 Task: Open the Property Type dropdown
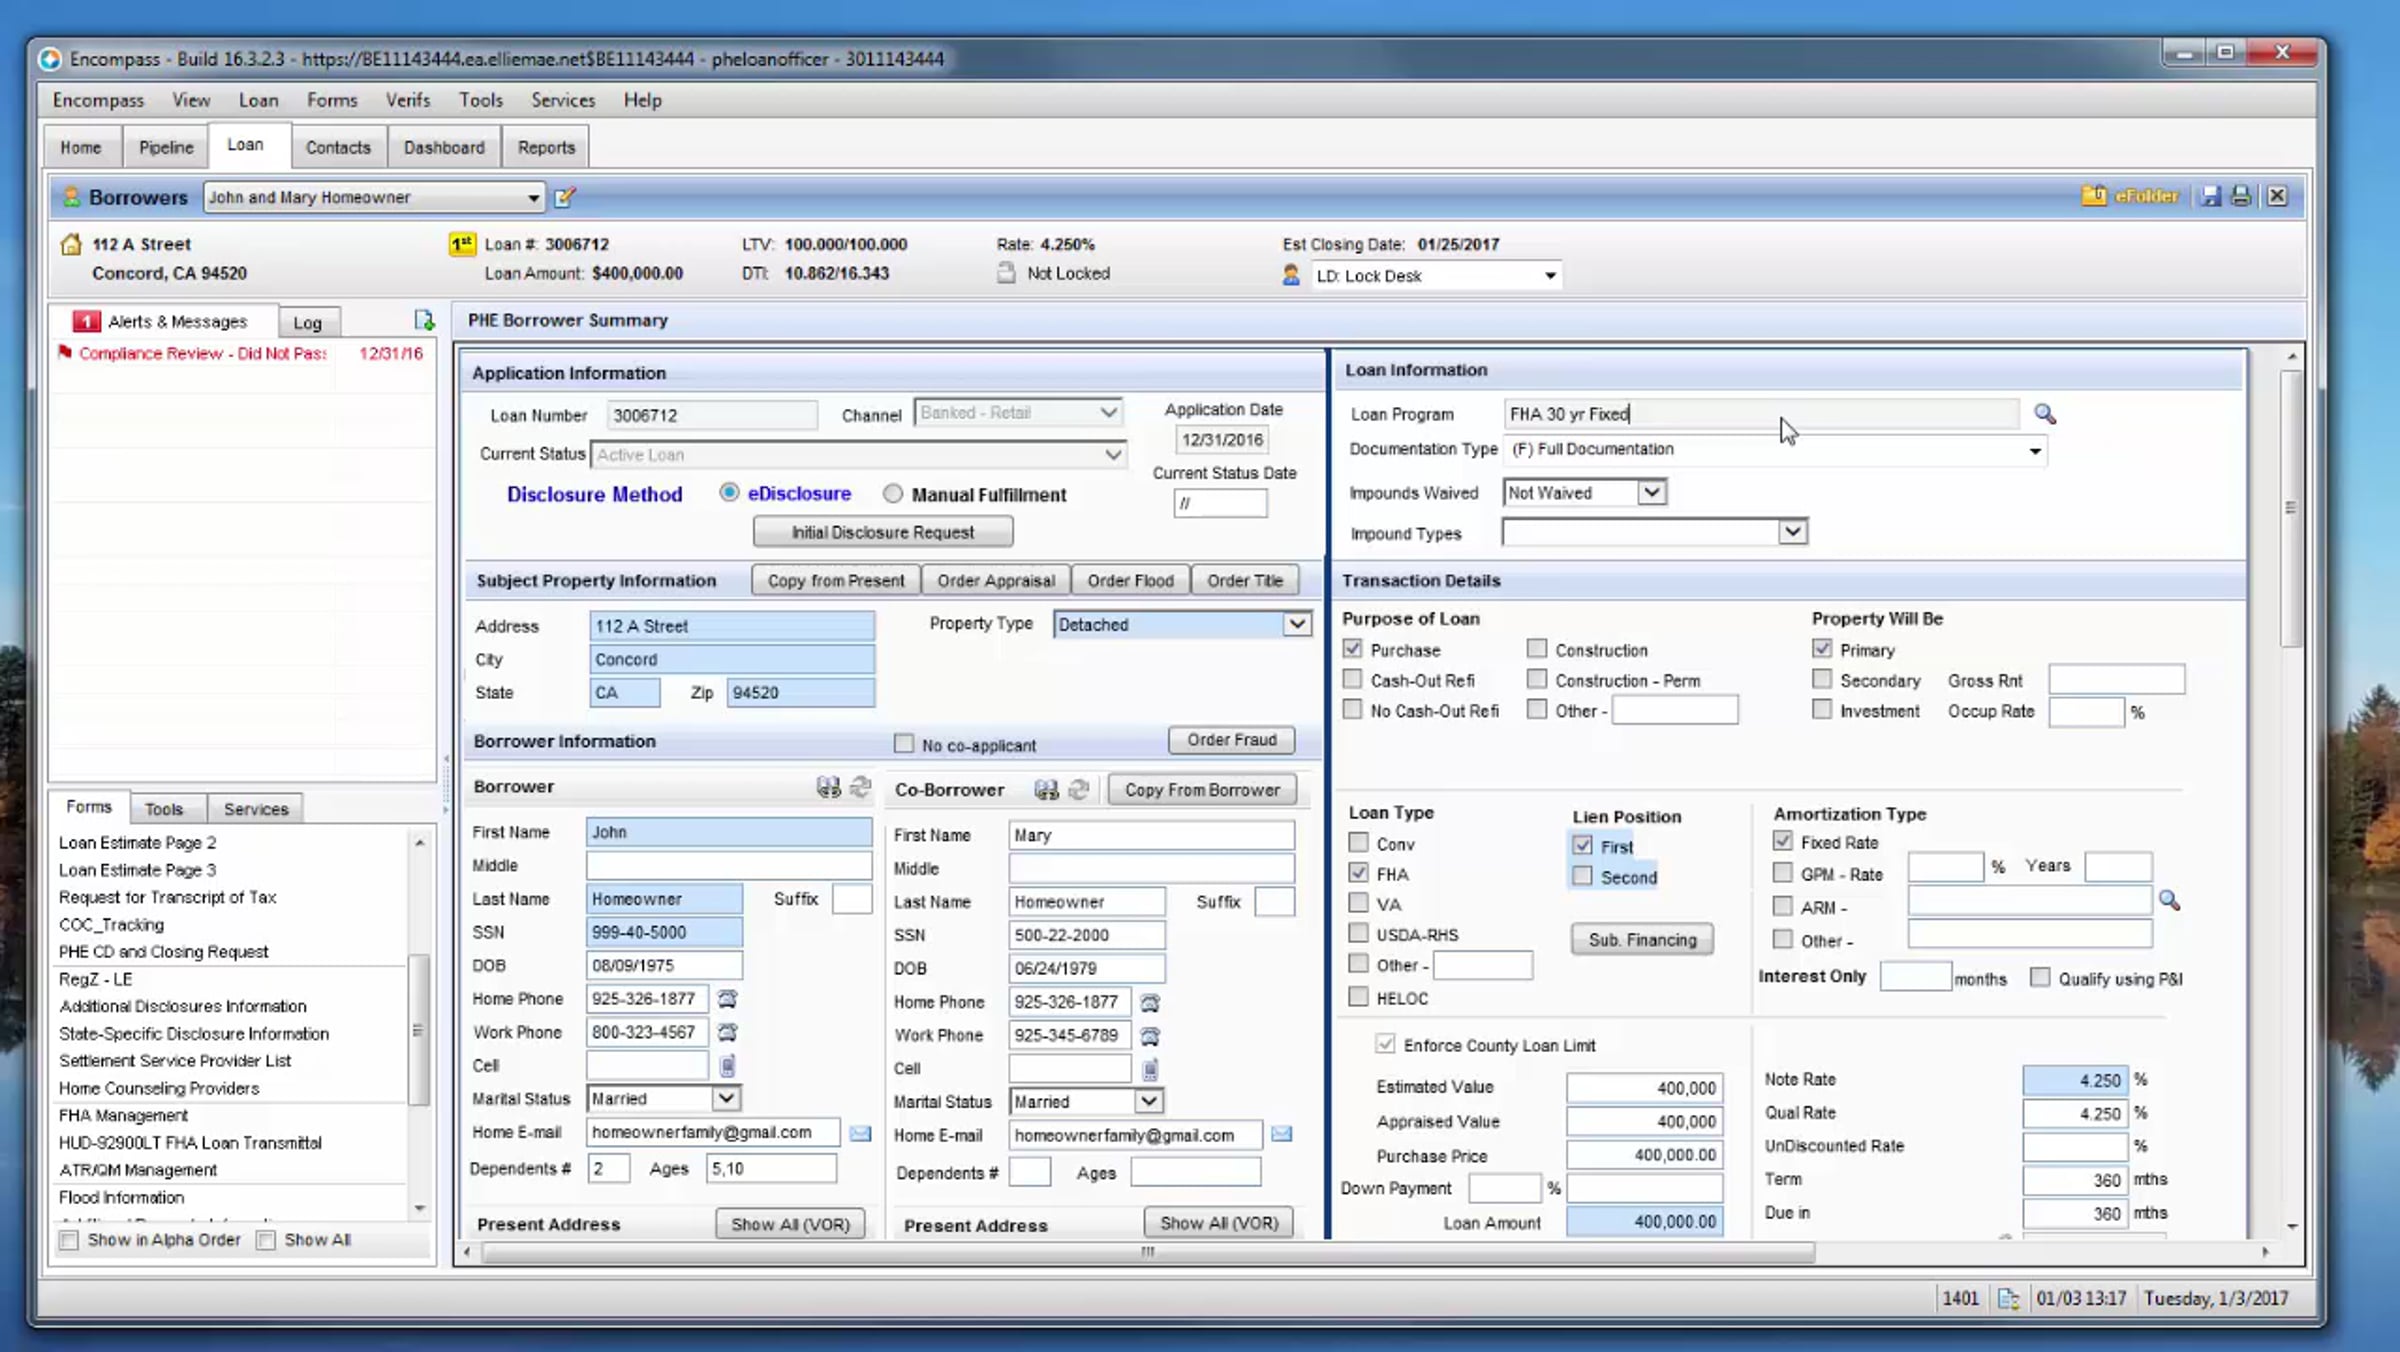[x=1297, y=624]
